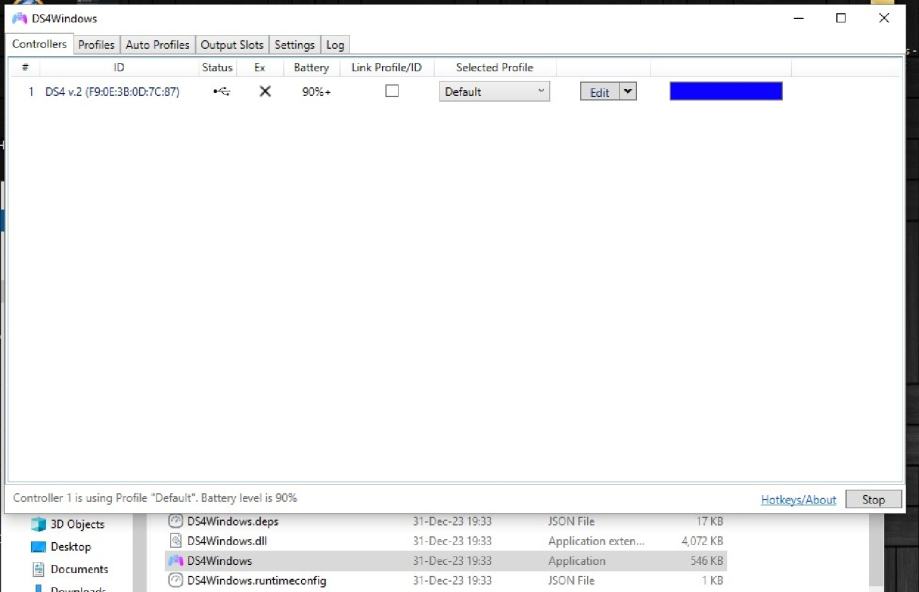
Task: Click the DS4Windows.dll file icon
Action: pos(175,540)
